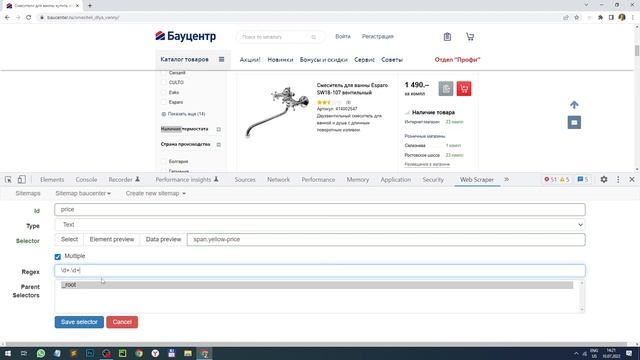The height and width of the screenshot is (360, 640).
Task: Open the Акции! menu link
Action: click(x=250, y=60)
